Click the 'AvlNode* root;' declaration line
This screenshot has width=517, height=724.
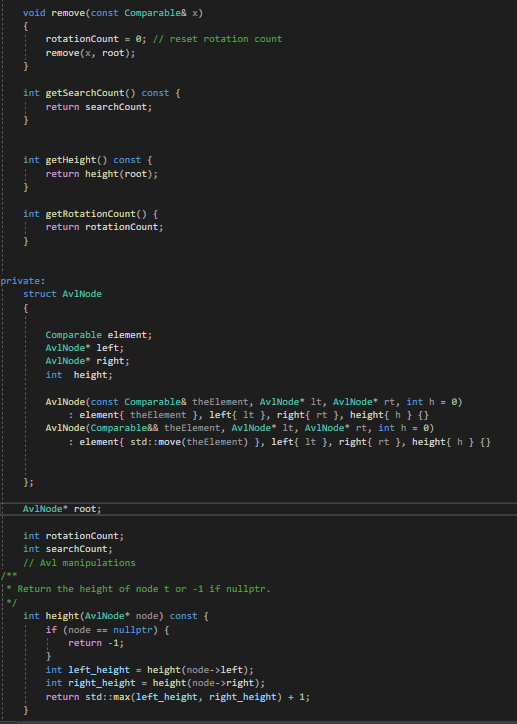click(x=62, y=509)
